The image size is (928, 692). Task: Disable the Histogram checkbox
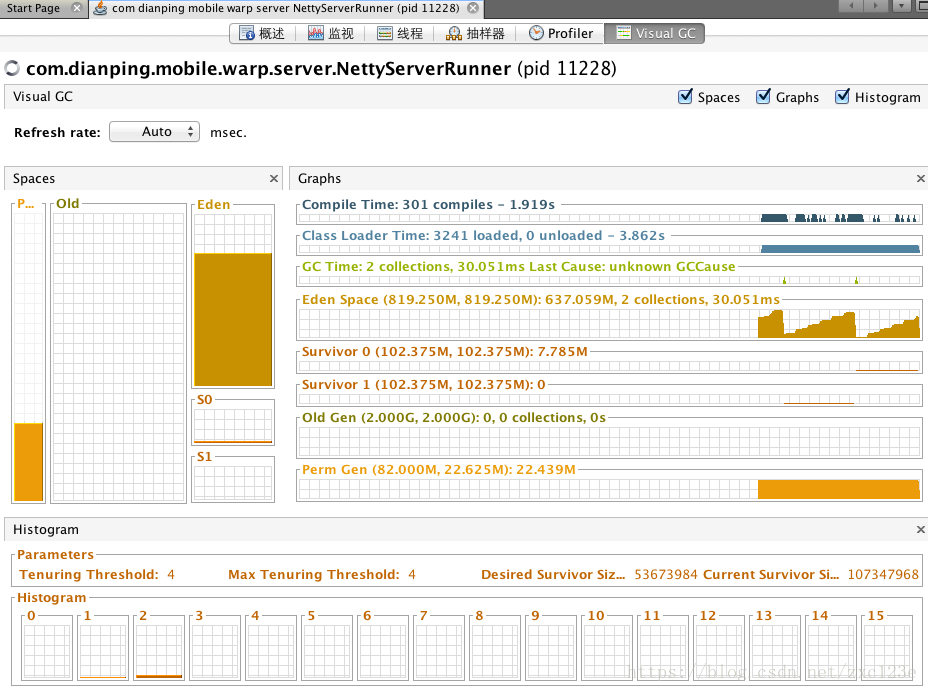[842, 96]
